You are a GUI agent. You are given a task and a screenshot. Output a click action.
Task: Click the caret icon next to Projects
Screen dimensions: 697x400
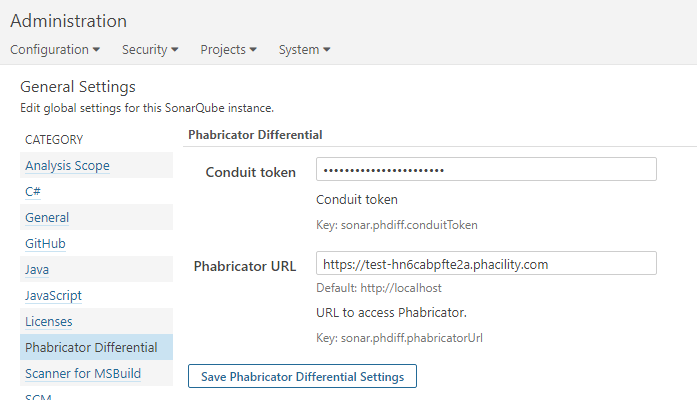click(253, 50)
